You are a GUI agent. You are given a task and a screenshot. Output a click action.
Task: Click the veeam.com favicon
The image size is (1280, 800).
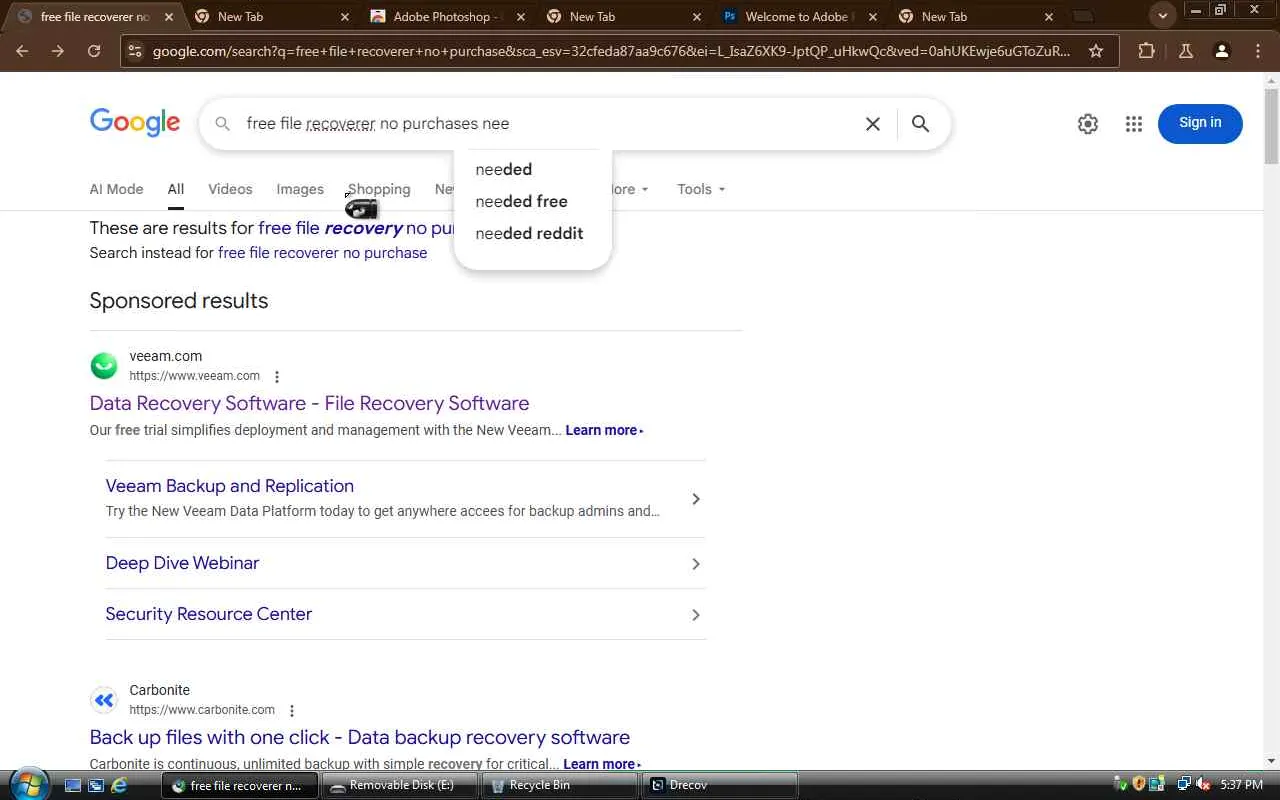click(x=104, y=366)
